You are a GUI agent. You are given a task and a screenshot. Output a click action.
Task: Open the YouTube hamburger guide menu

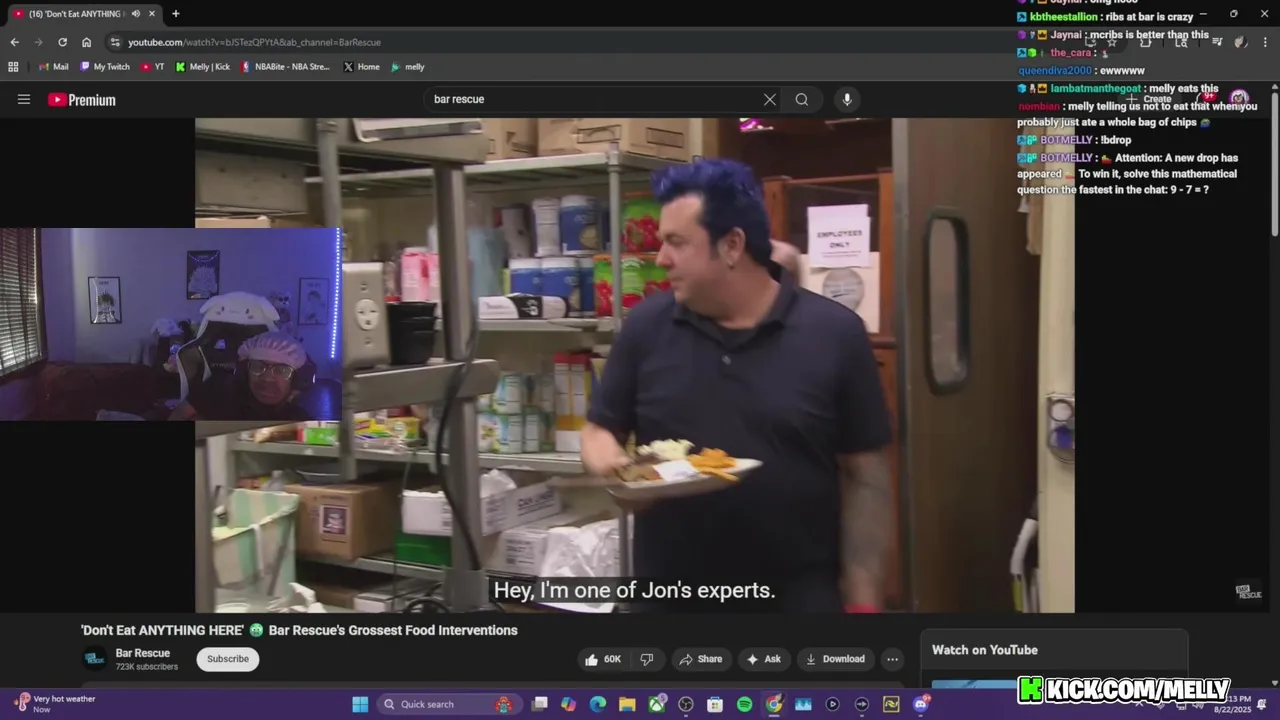click(x=24, y=99)
